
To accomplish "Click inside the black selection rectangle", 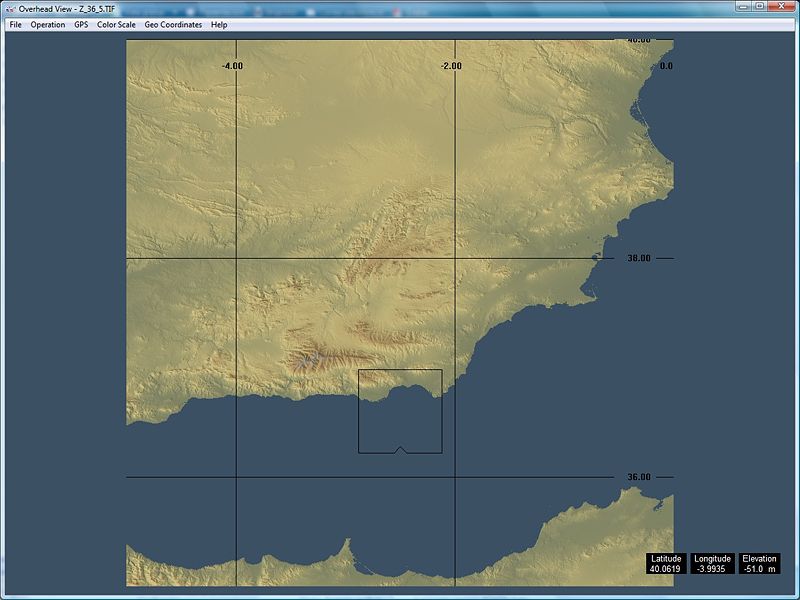I will tap(400, 420).
